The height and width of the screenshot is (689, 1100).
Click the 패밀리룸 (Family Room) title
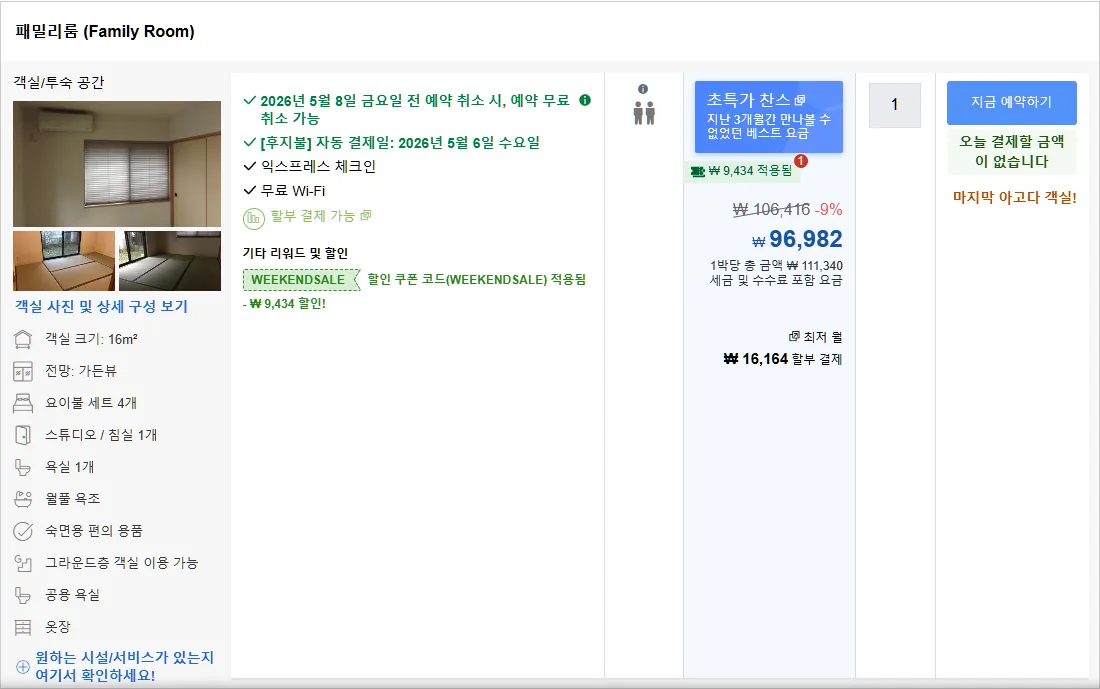click(x=105, y=32)
